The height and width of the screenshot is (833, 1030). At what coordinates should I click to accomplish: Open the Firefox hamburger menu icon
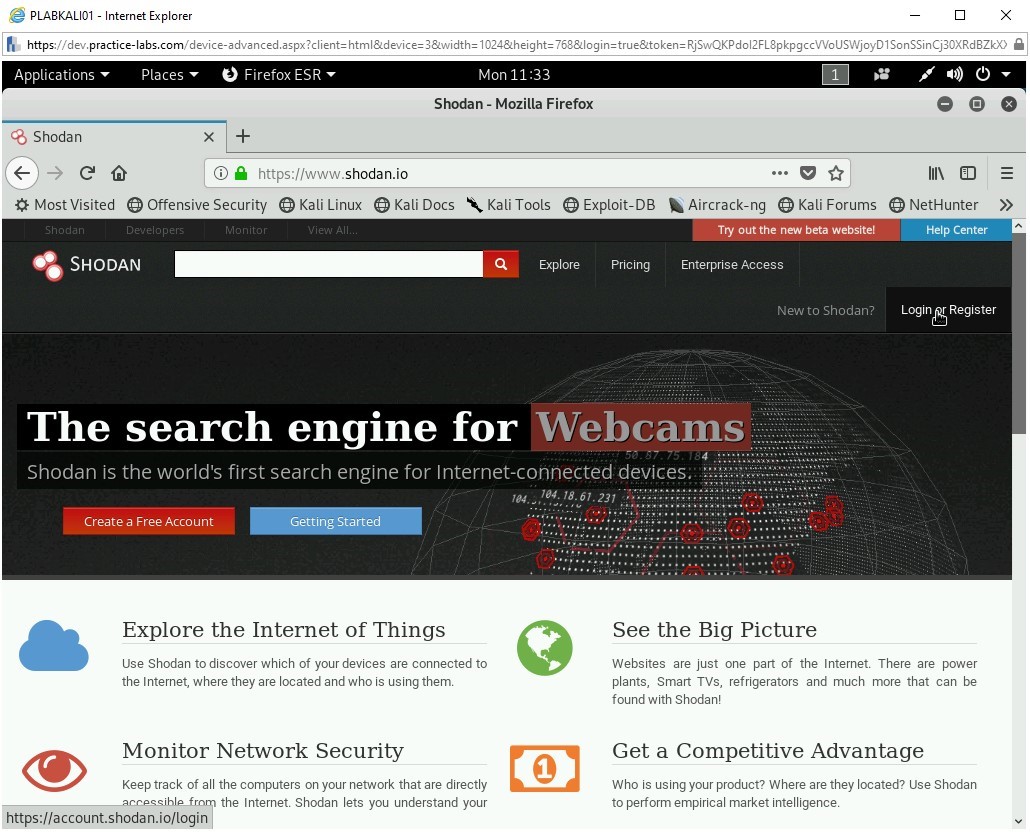click(1007, 172)
